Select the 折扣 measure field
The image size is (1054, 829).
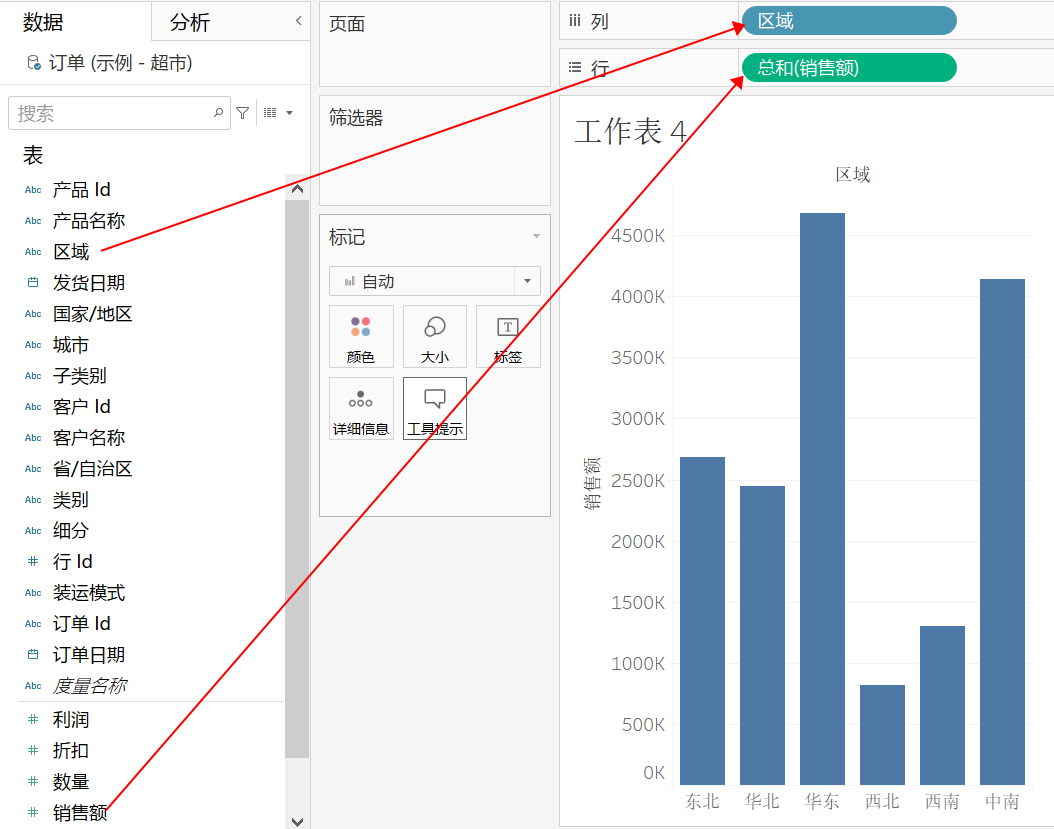(x=71, y=750)
